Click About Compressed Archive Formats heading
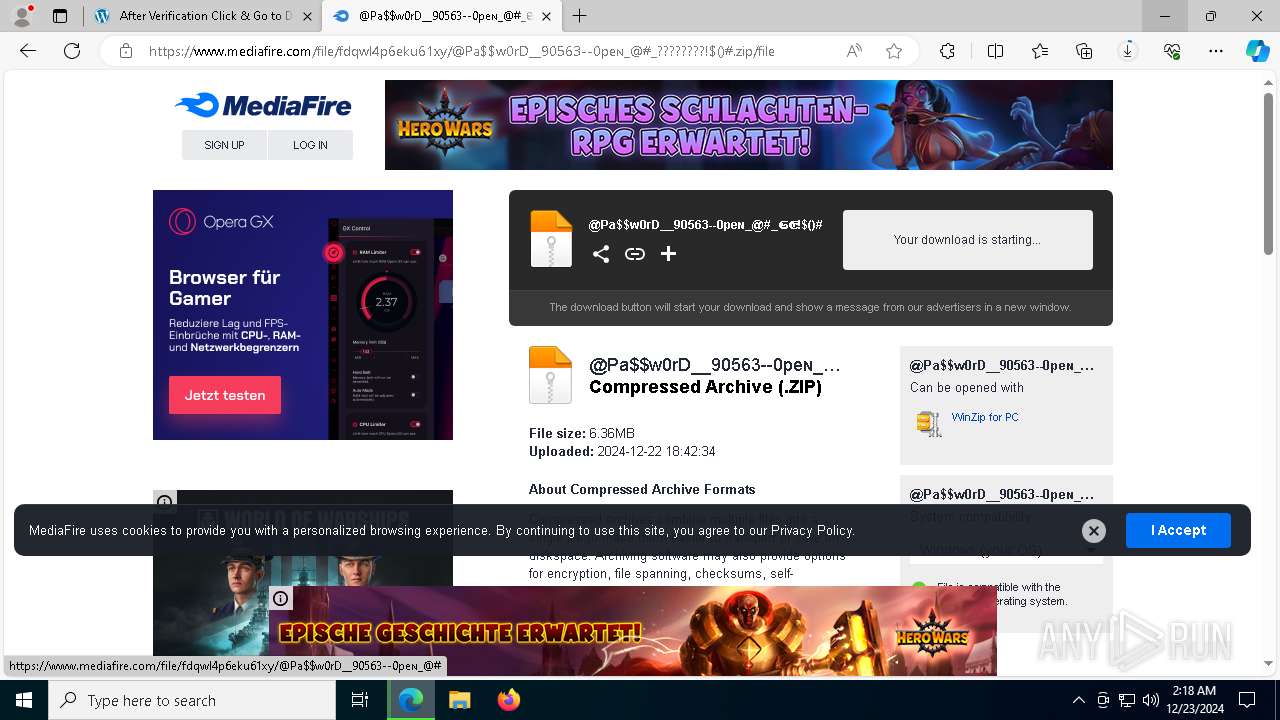Screen dimensions: 1280x720 click(642, 489)
